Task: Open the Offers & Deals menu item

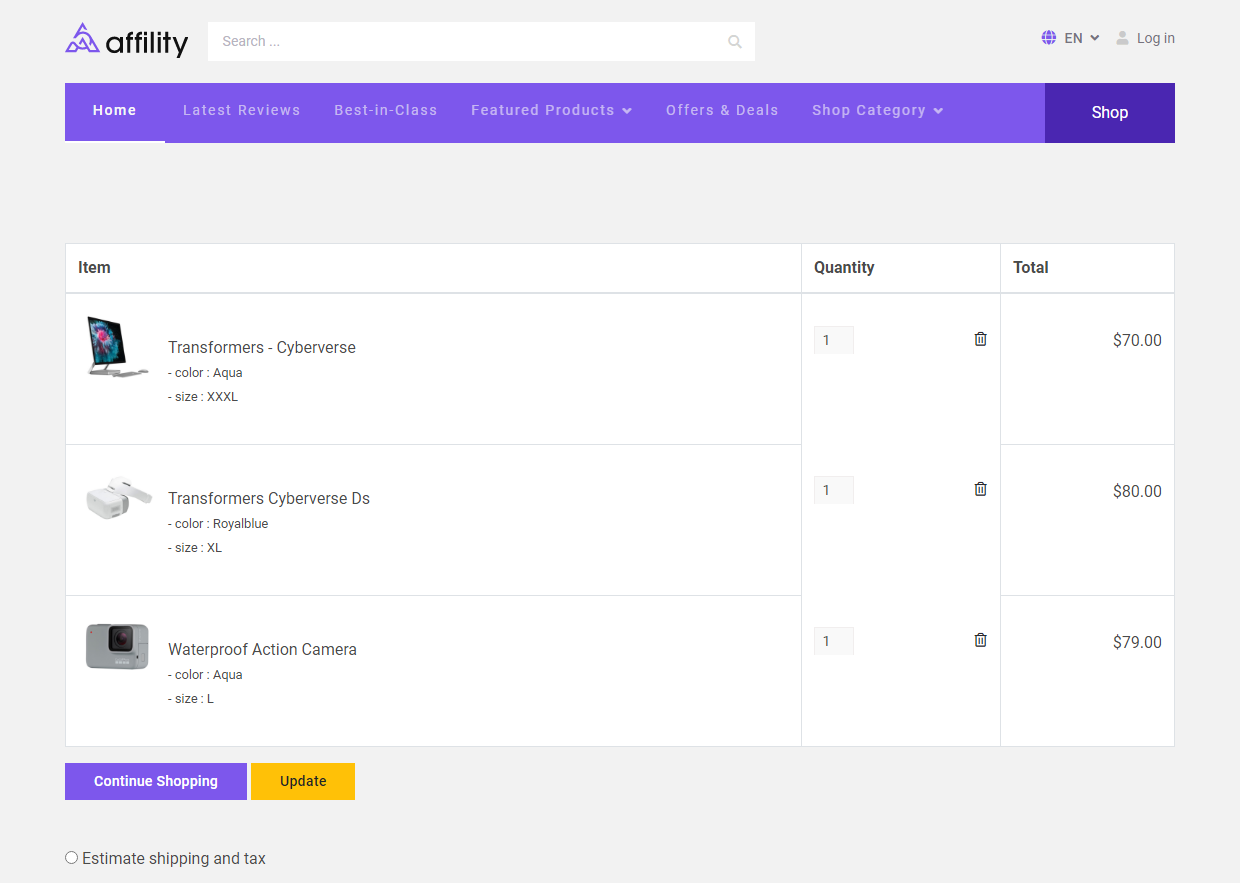Action: [x=722, y=110]
